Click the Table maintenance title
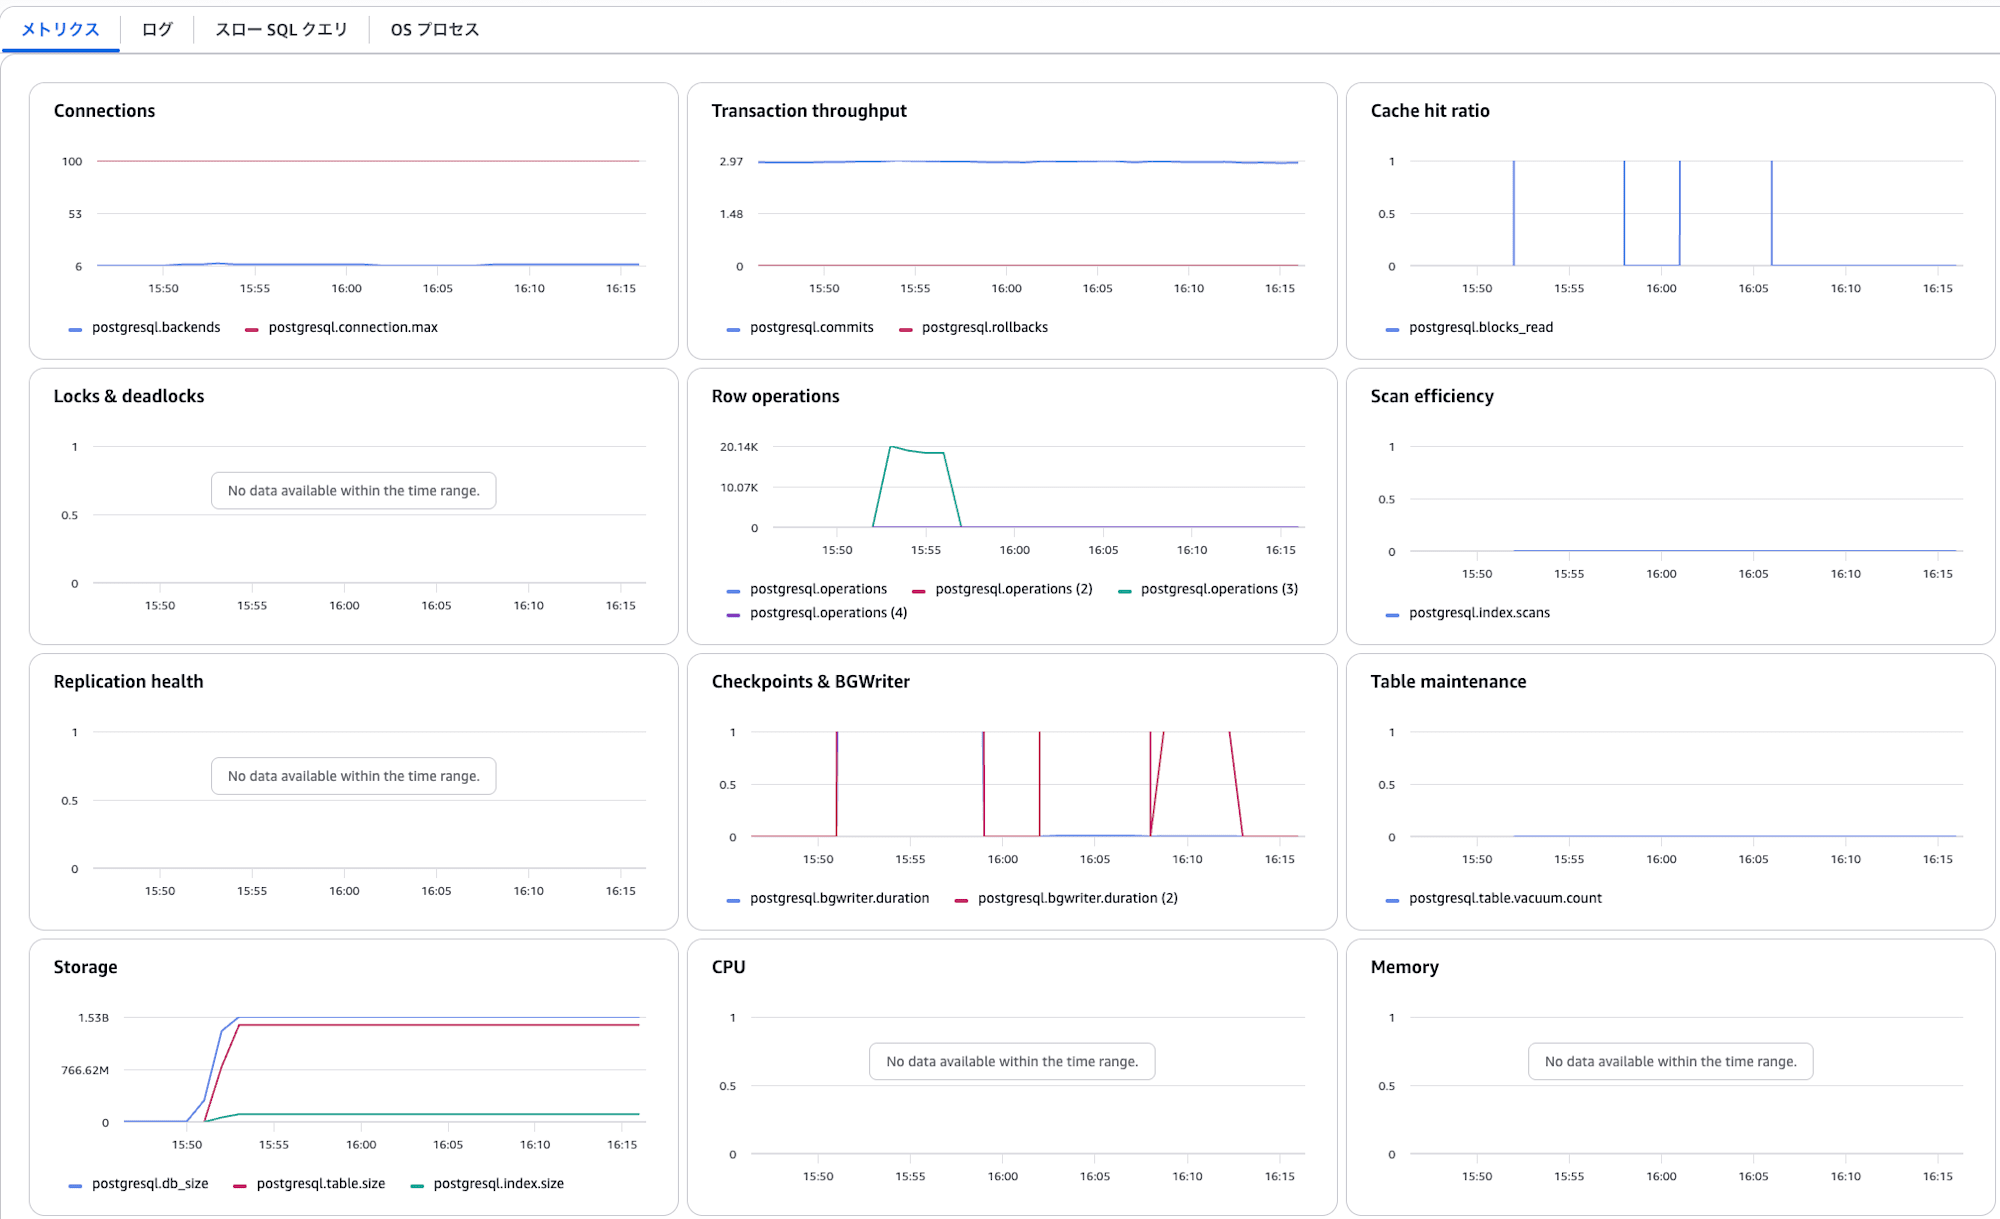Image resolution: width=2000 pixels, height=1219 pixels. pos(1448,681)
